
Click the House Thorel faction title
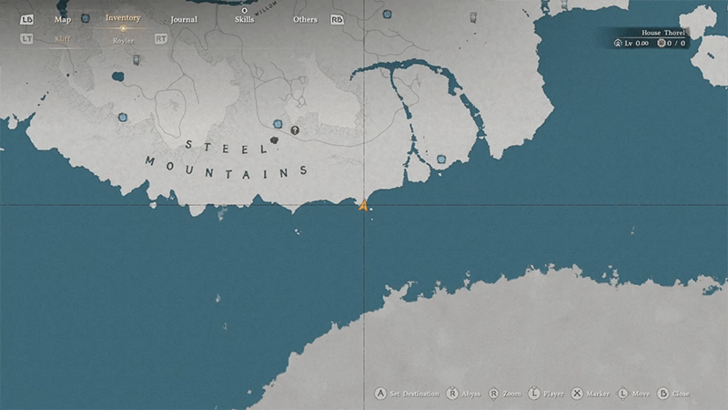coord(663,33)
